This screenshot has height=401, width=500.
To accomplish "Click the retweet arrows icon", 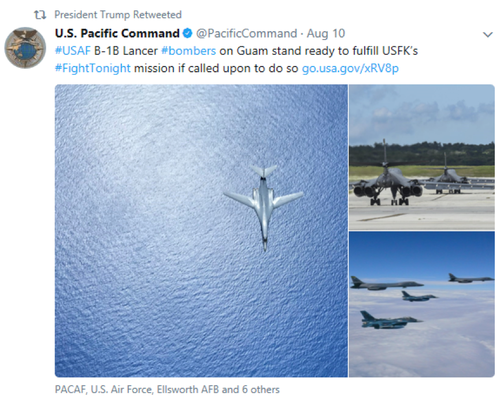I will pos(40,15).
